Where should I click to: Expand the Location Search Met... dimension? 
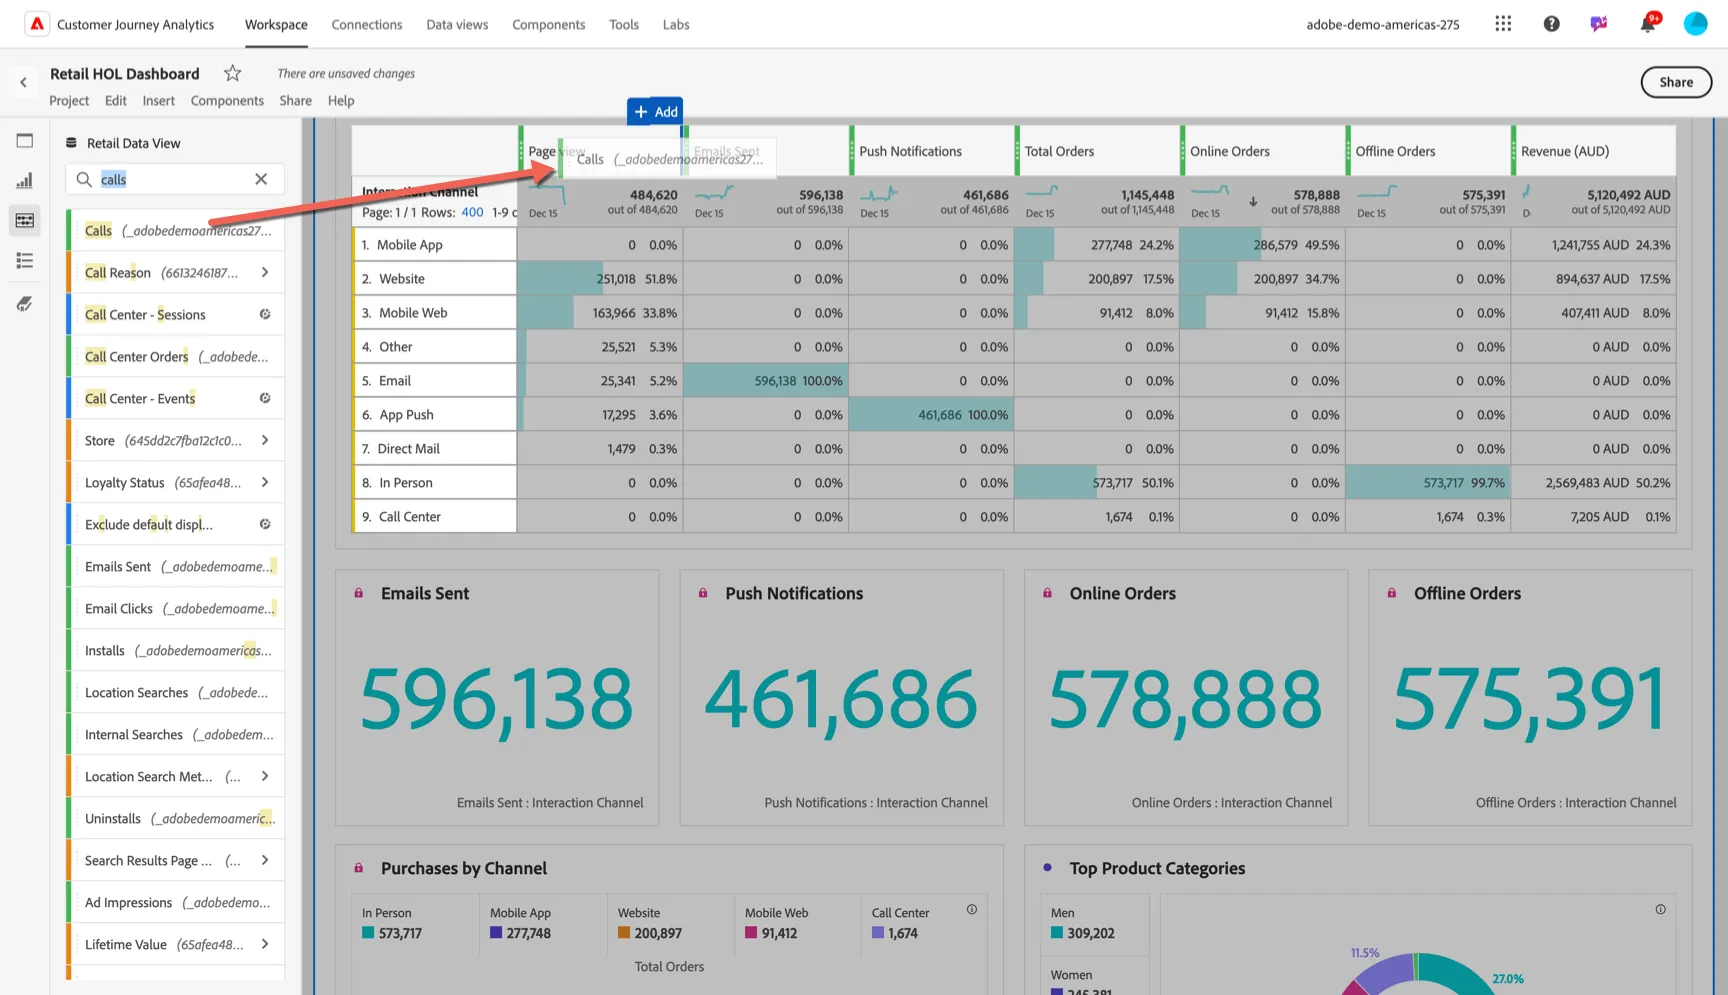pyautogui.click(x=265, y=776)
